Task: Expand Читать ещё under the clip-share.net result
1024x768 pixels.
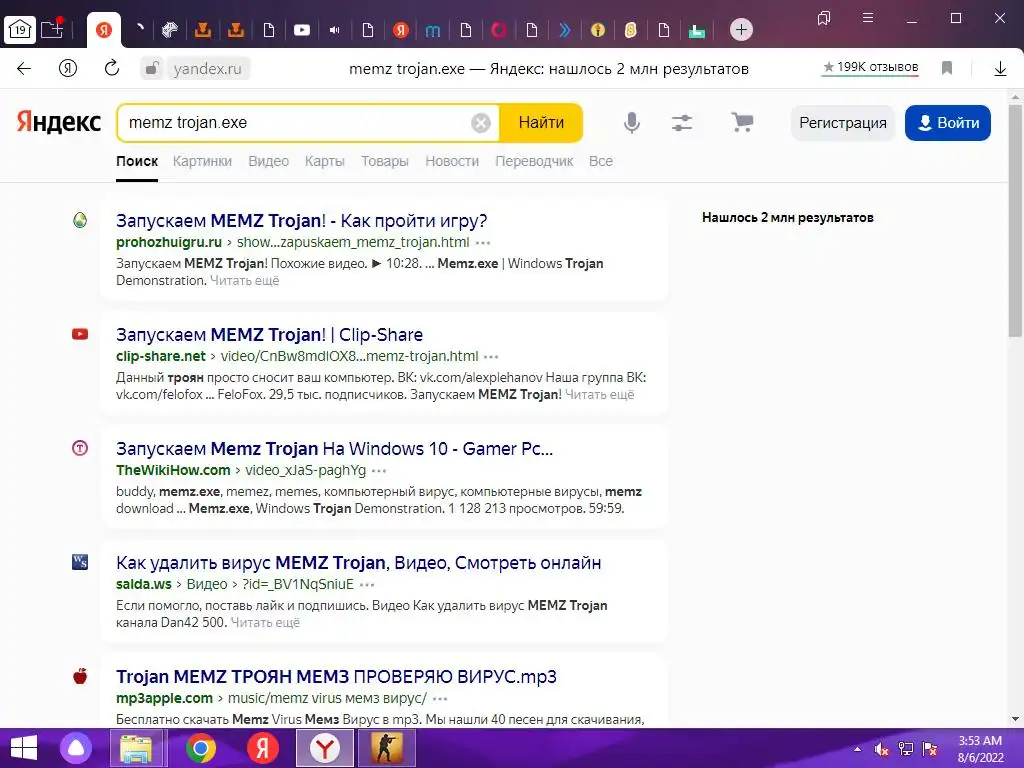Action: pos(600,394)
